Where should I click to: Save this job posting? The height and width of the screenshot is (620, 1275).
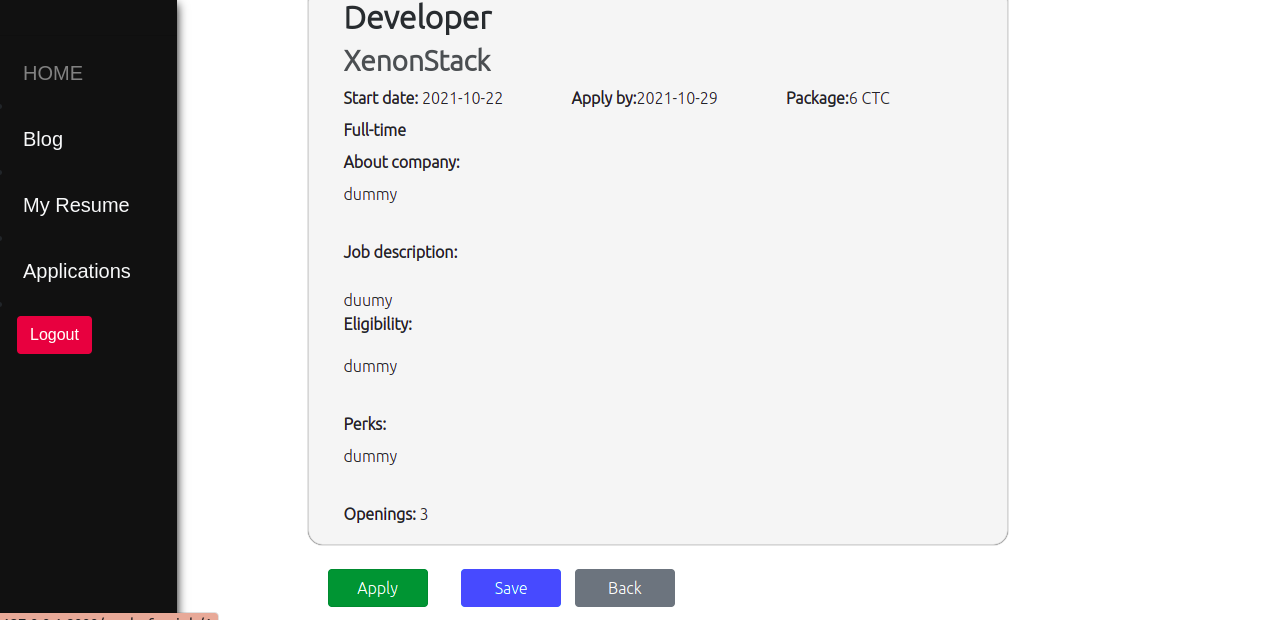click(x=510, y=588)
